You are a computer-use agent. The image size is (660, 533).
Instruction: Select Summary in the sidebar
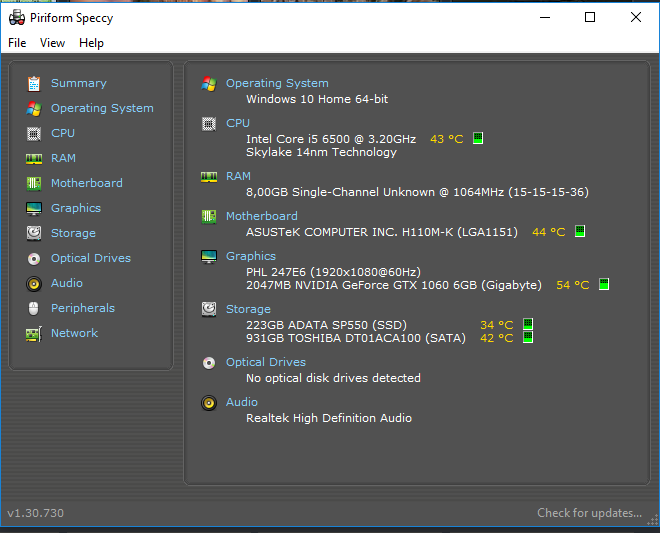click(78, 83)
